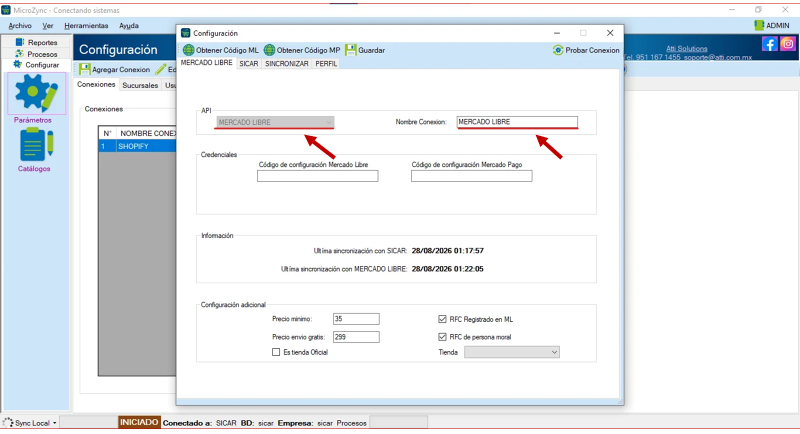Select the MERCADO LIBRE tab
Screen dimensions: 800x434
point(207,63)
